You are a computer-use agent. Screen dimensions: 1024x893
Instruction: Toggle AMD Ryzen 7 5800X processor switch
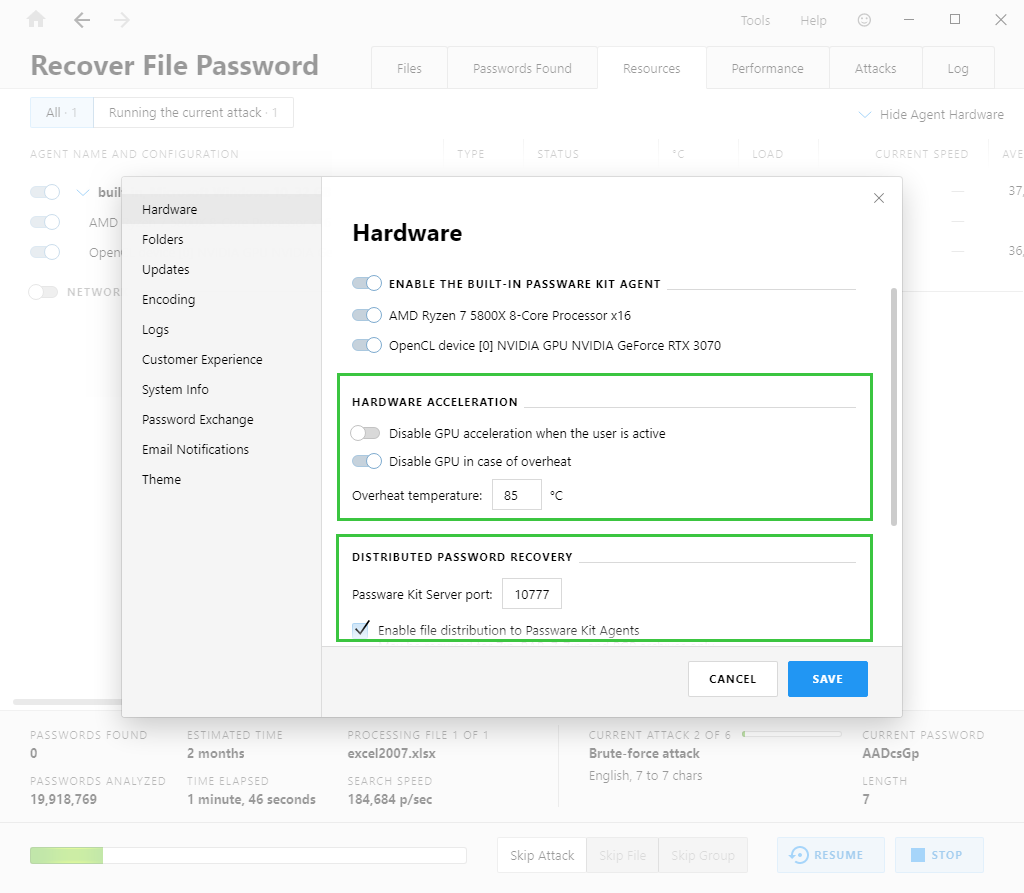[x=366, y=315]
